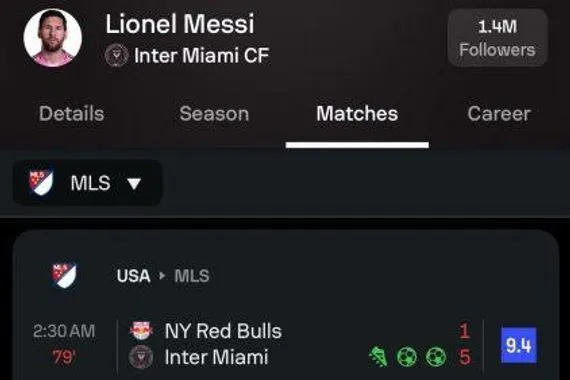This screenshot has width=570, height=380.
Task: Open Lionel Messi's profile photo
Action: [53, 38]
